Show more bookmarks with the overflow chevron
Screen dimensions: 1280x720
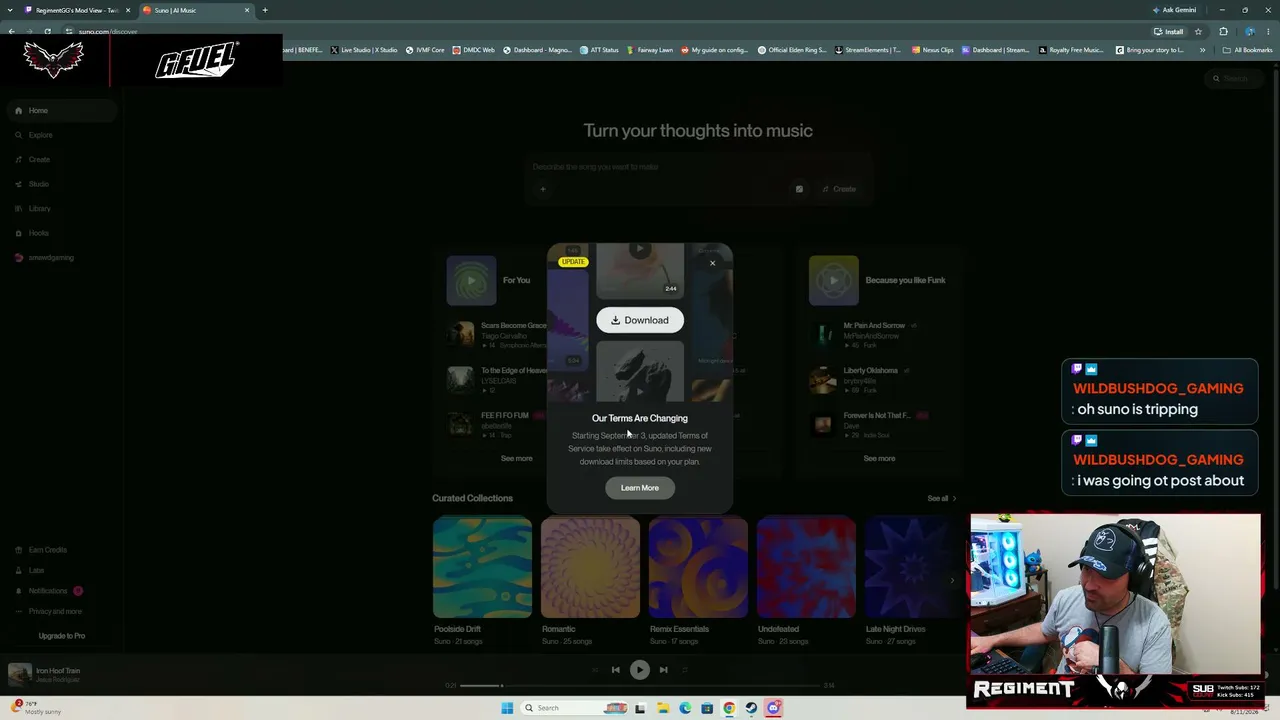(x=1202, y=50)
